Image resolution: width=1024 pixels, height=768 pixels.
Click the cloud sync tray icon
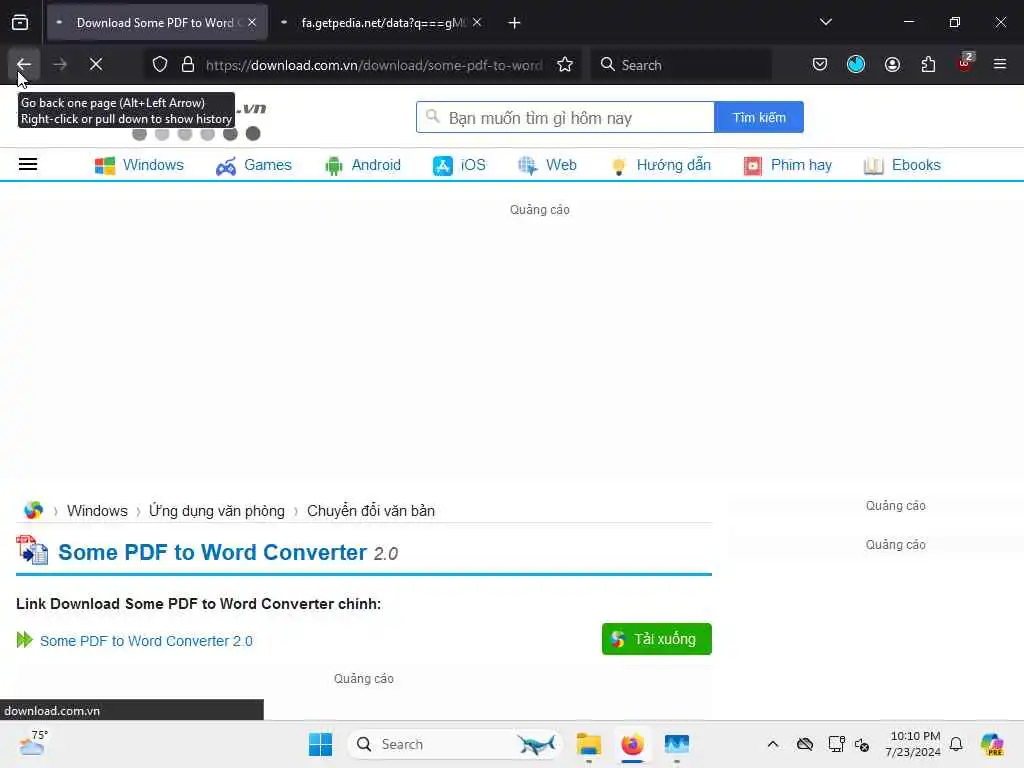point(805,744)
